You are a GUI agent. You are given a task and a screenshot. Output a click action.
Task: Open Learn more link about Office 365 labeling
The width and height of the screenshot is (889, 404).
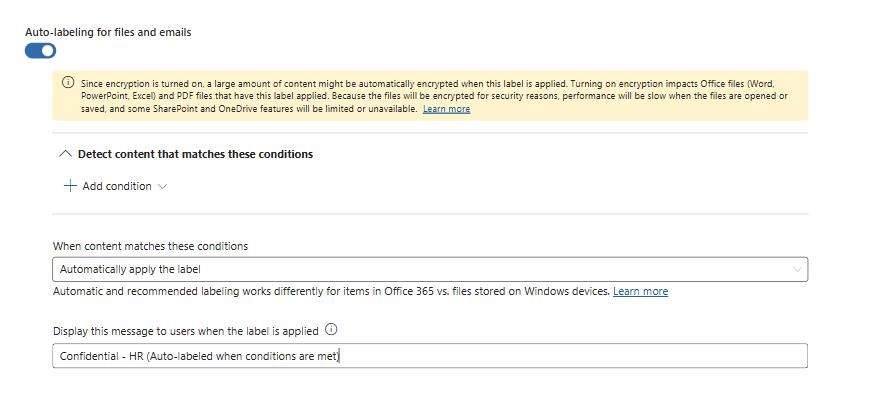[640, 291]
